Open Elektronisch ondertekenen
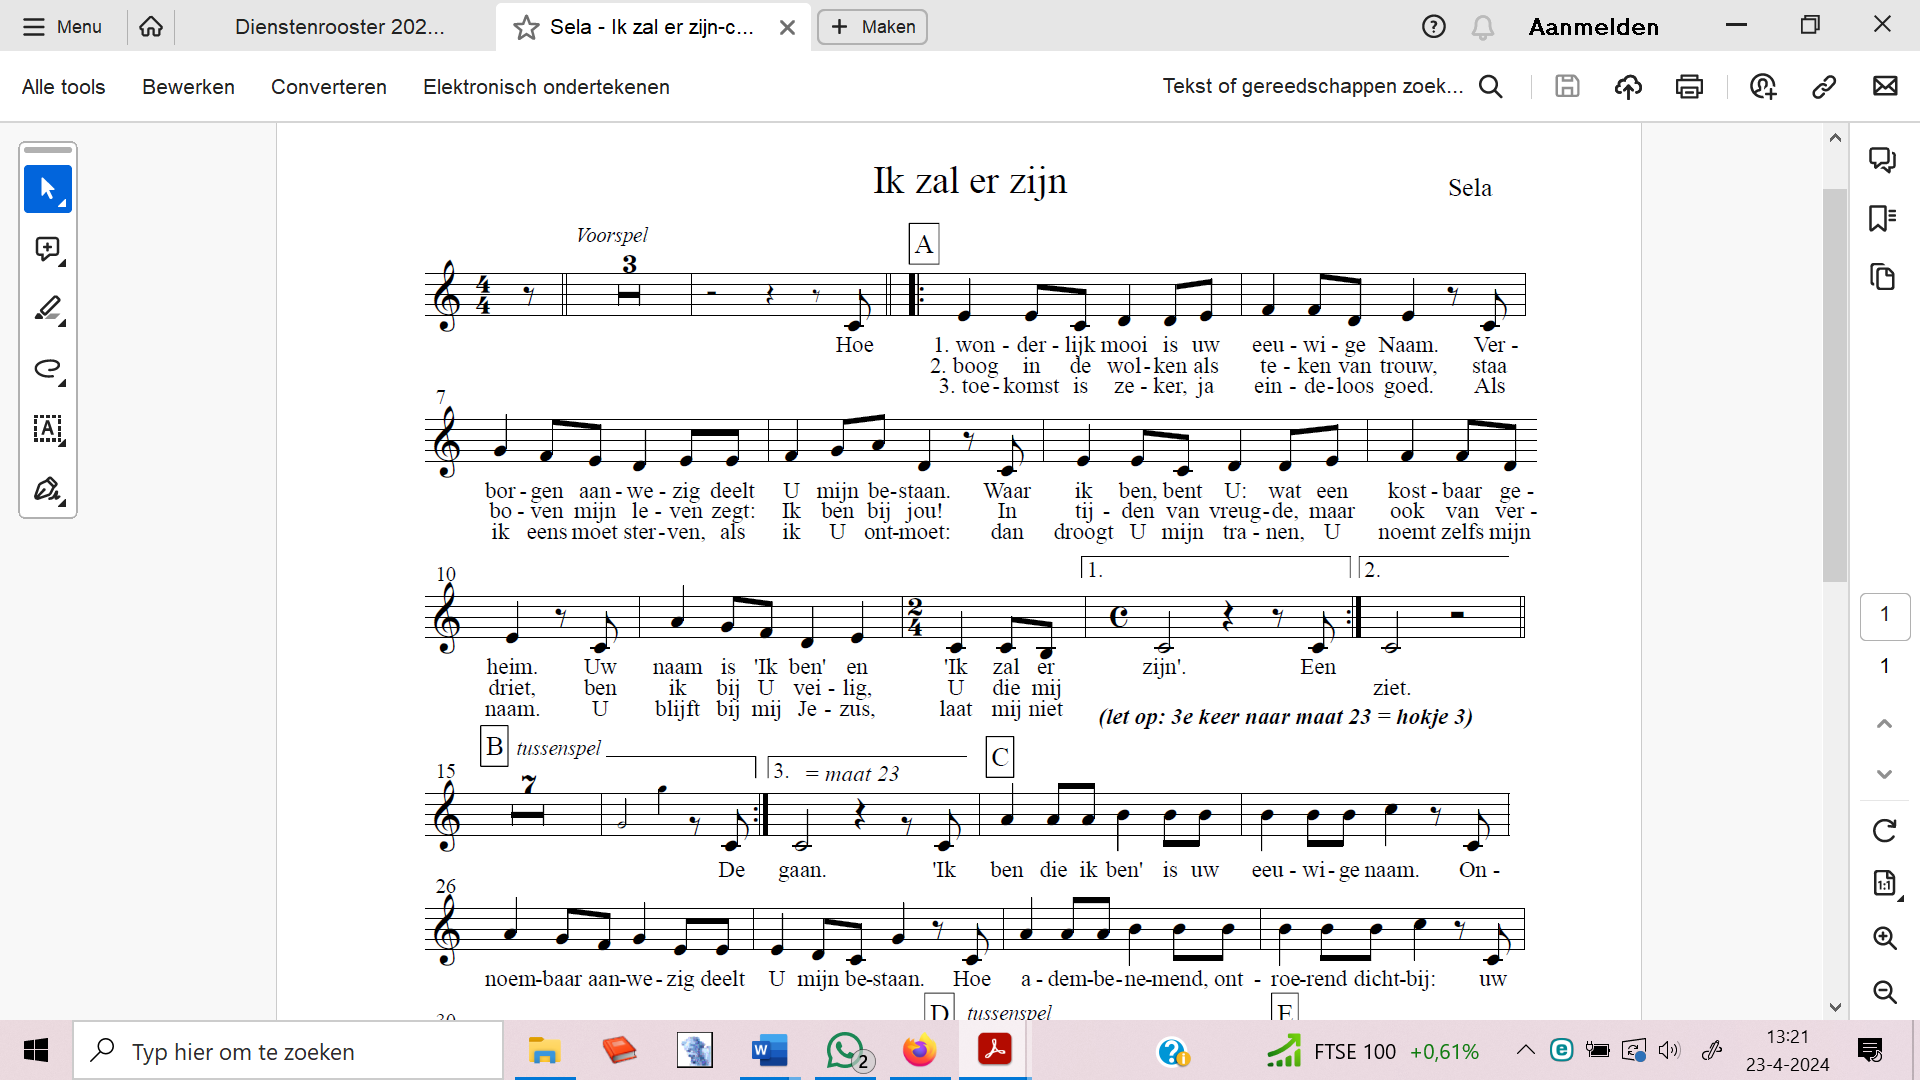The width and height of the screenshot is (1920, 1080). (546, 87)
